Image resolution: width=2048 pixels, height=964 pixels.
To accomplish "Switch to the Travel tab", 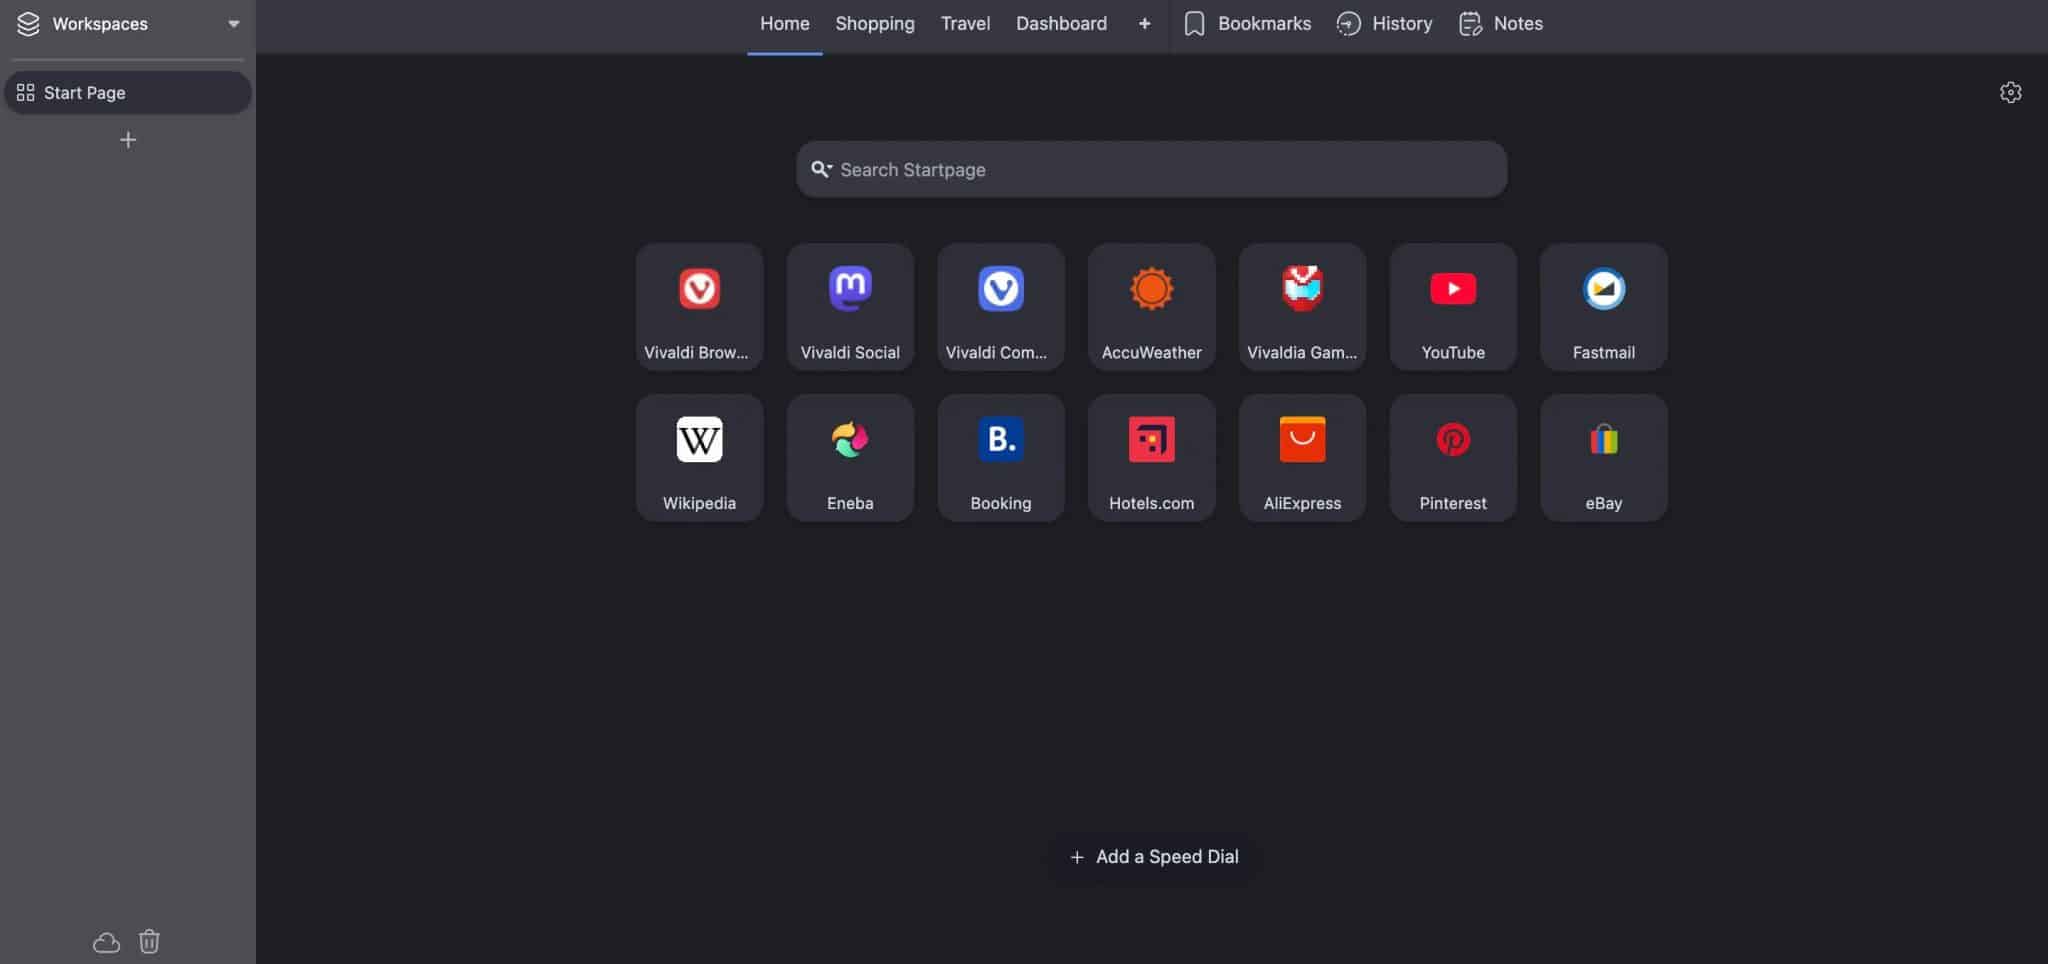I will pos(965,23).
